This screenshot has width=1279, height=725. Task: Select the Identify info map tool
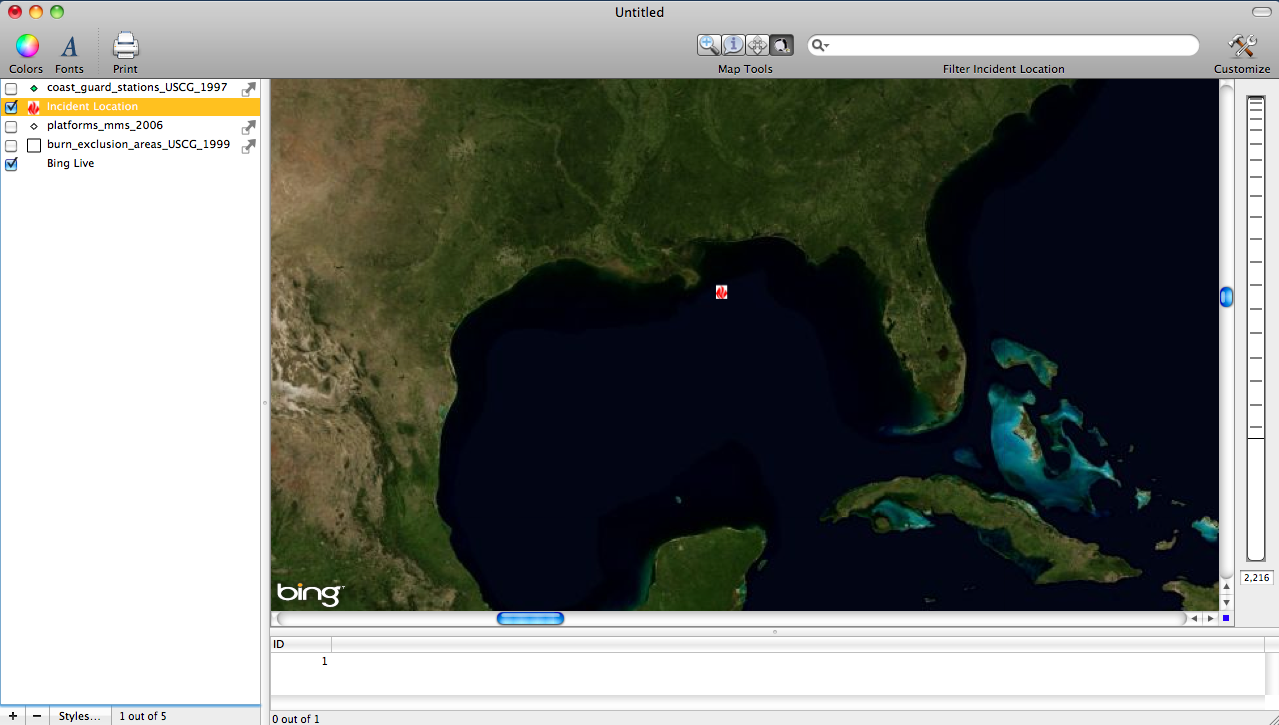pos(733,45)
